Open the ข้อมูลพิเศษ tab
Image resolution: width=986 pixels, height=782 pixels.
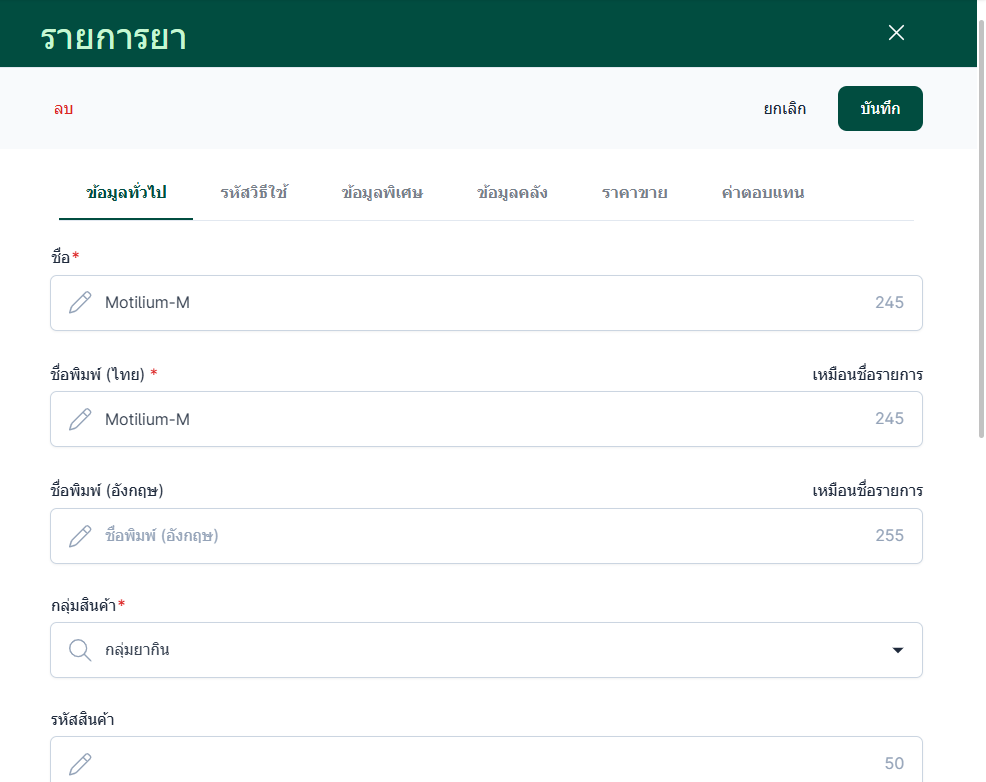point(382,192)
